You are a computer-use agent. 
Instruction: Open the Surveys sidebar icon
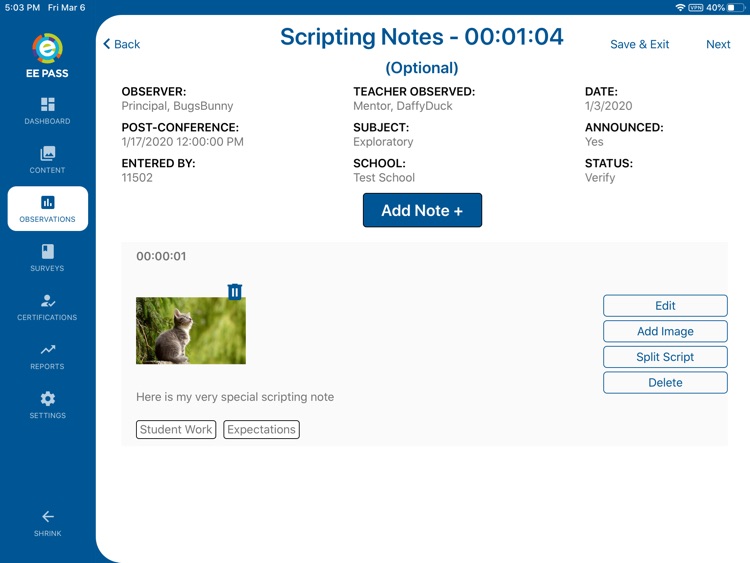(x=47, y=252)
